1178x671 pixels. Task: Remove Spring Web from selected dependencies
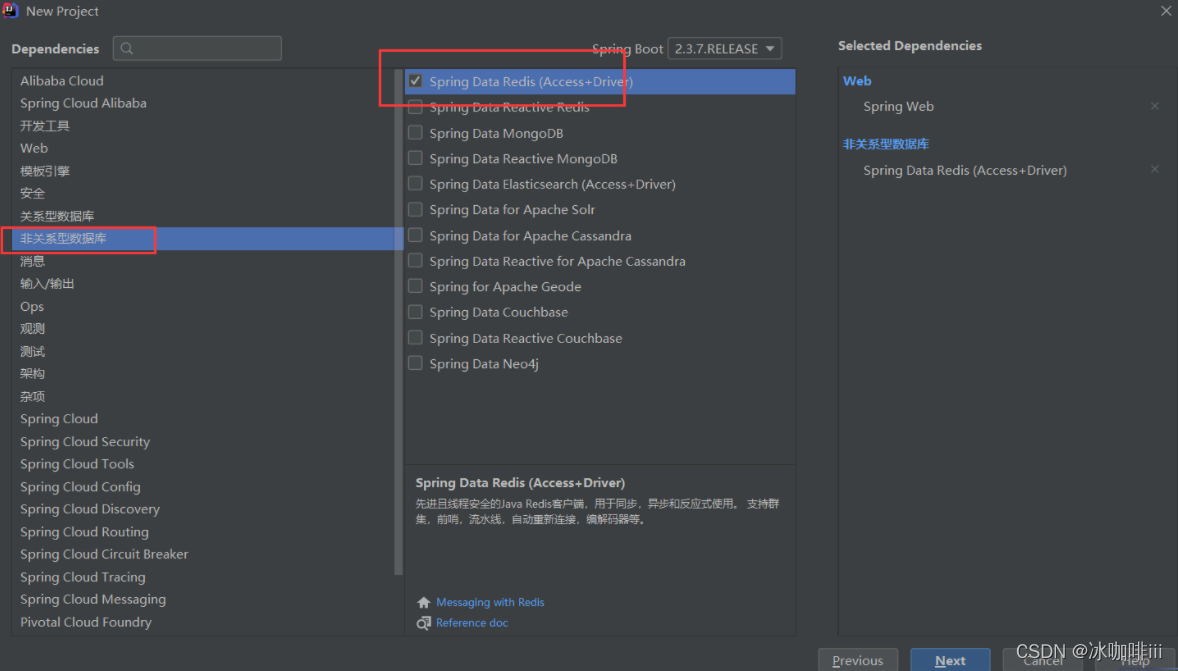(x=1155, y=106)
